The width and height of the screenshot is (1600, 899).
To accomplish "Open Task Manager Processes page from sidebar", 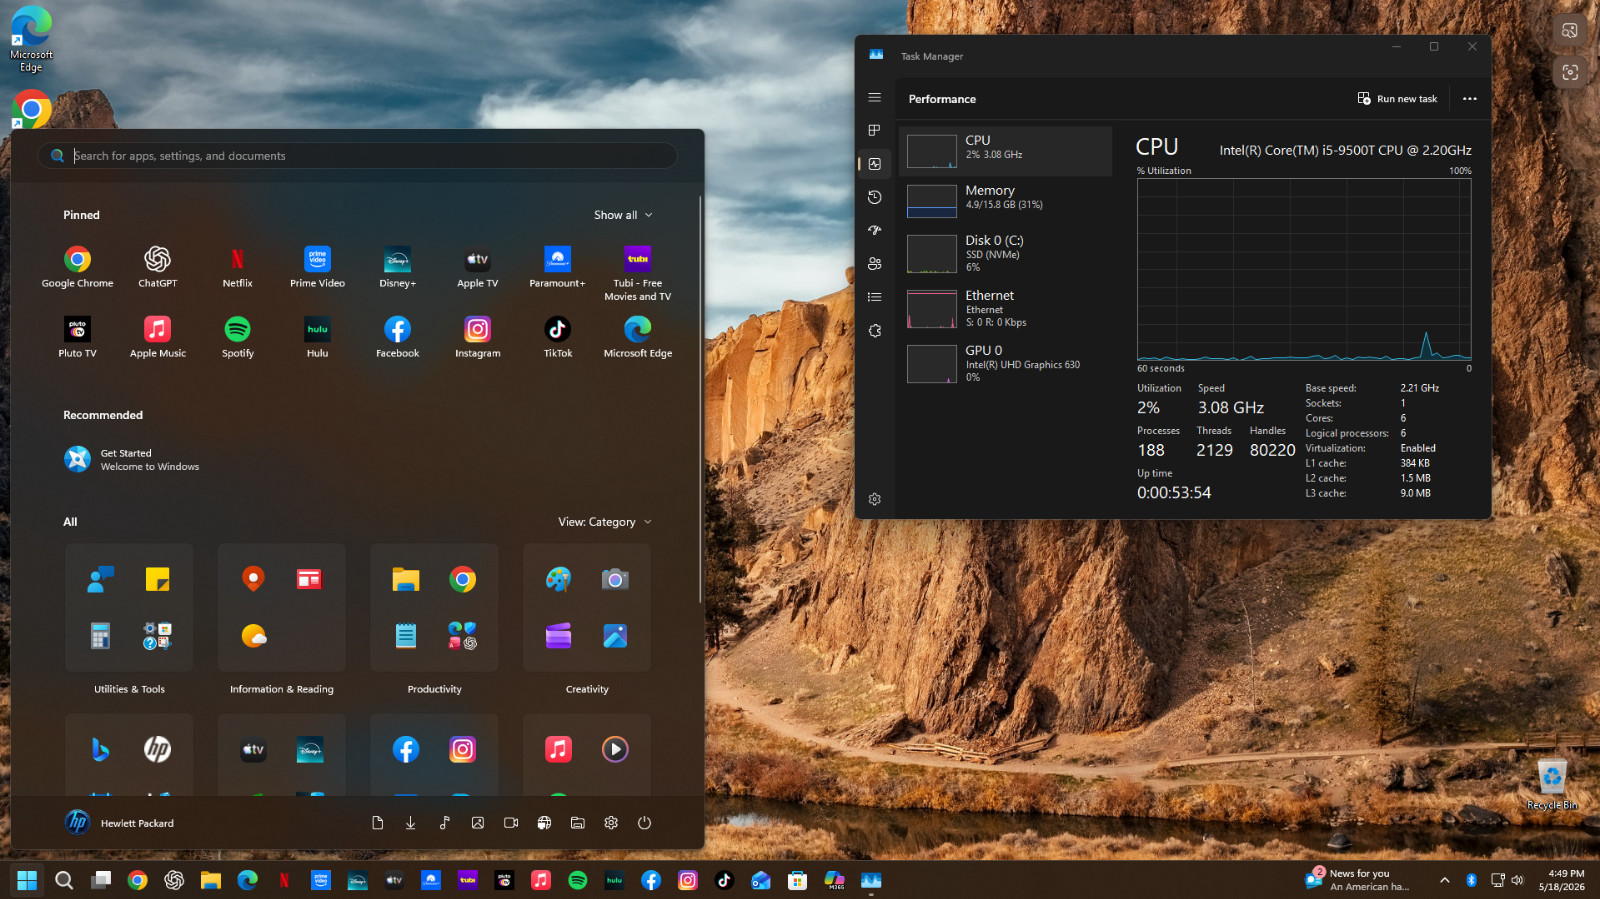I will click(874, 130).
